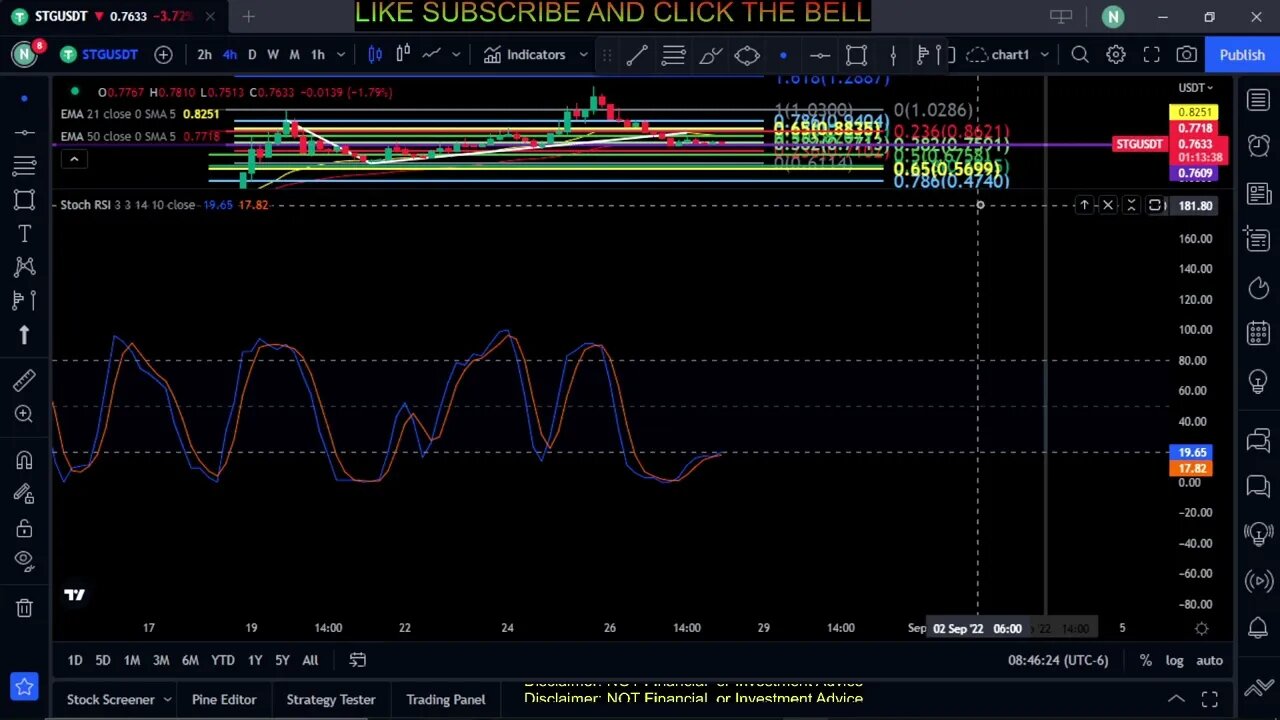Collapse the Stoch RSI pane
Image resolution: width=1280 pixels, height=720 pixels.
coord(1131,205)
